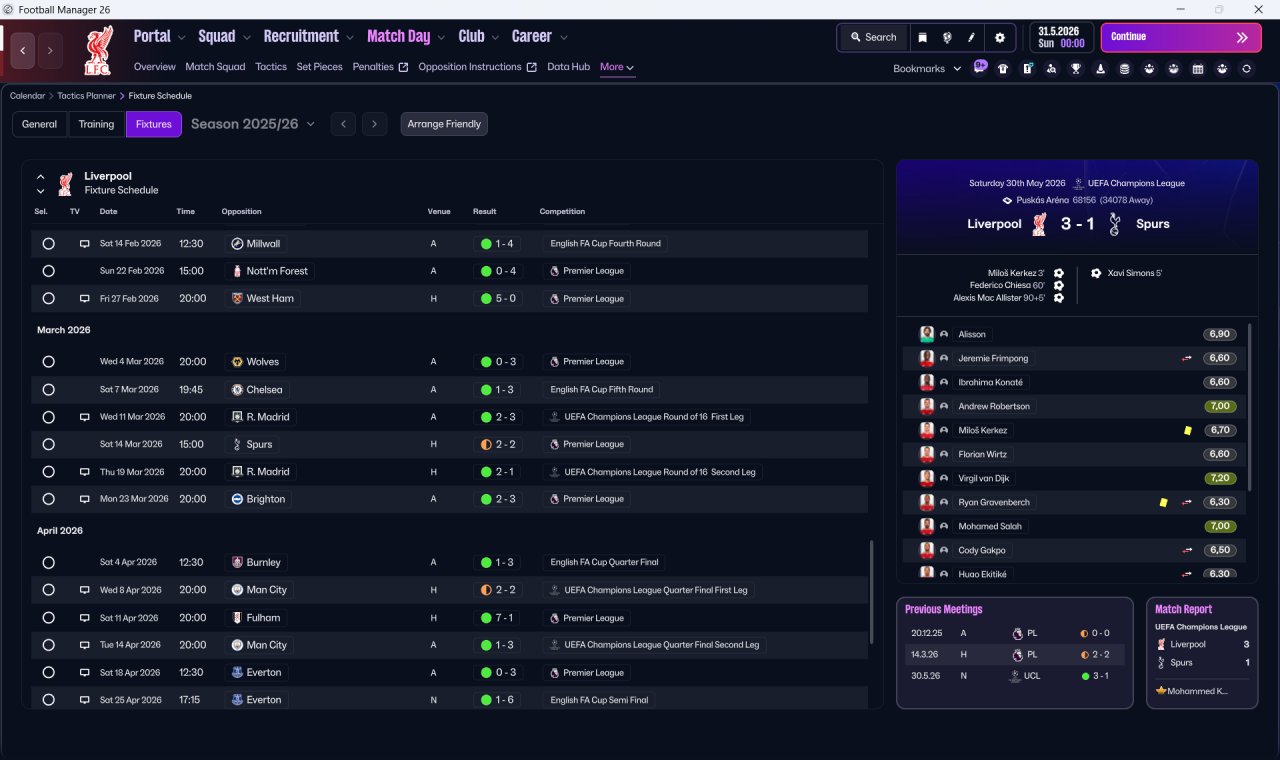Open the settings gear in top bar
The image size is (1280, 760).
[999, 37]
